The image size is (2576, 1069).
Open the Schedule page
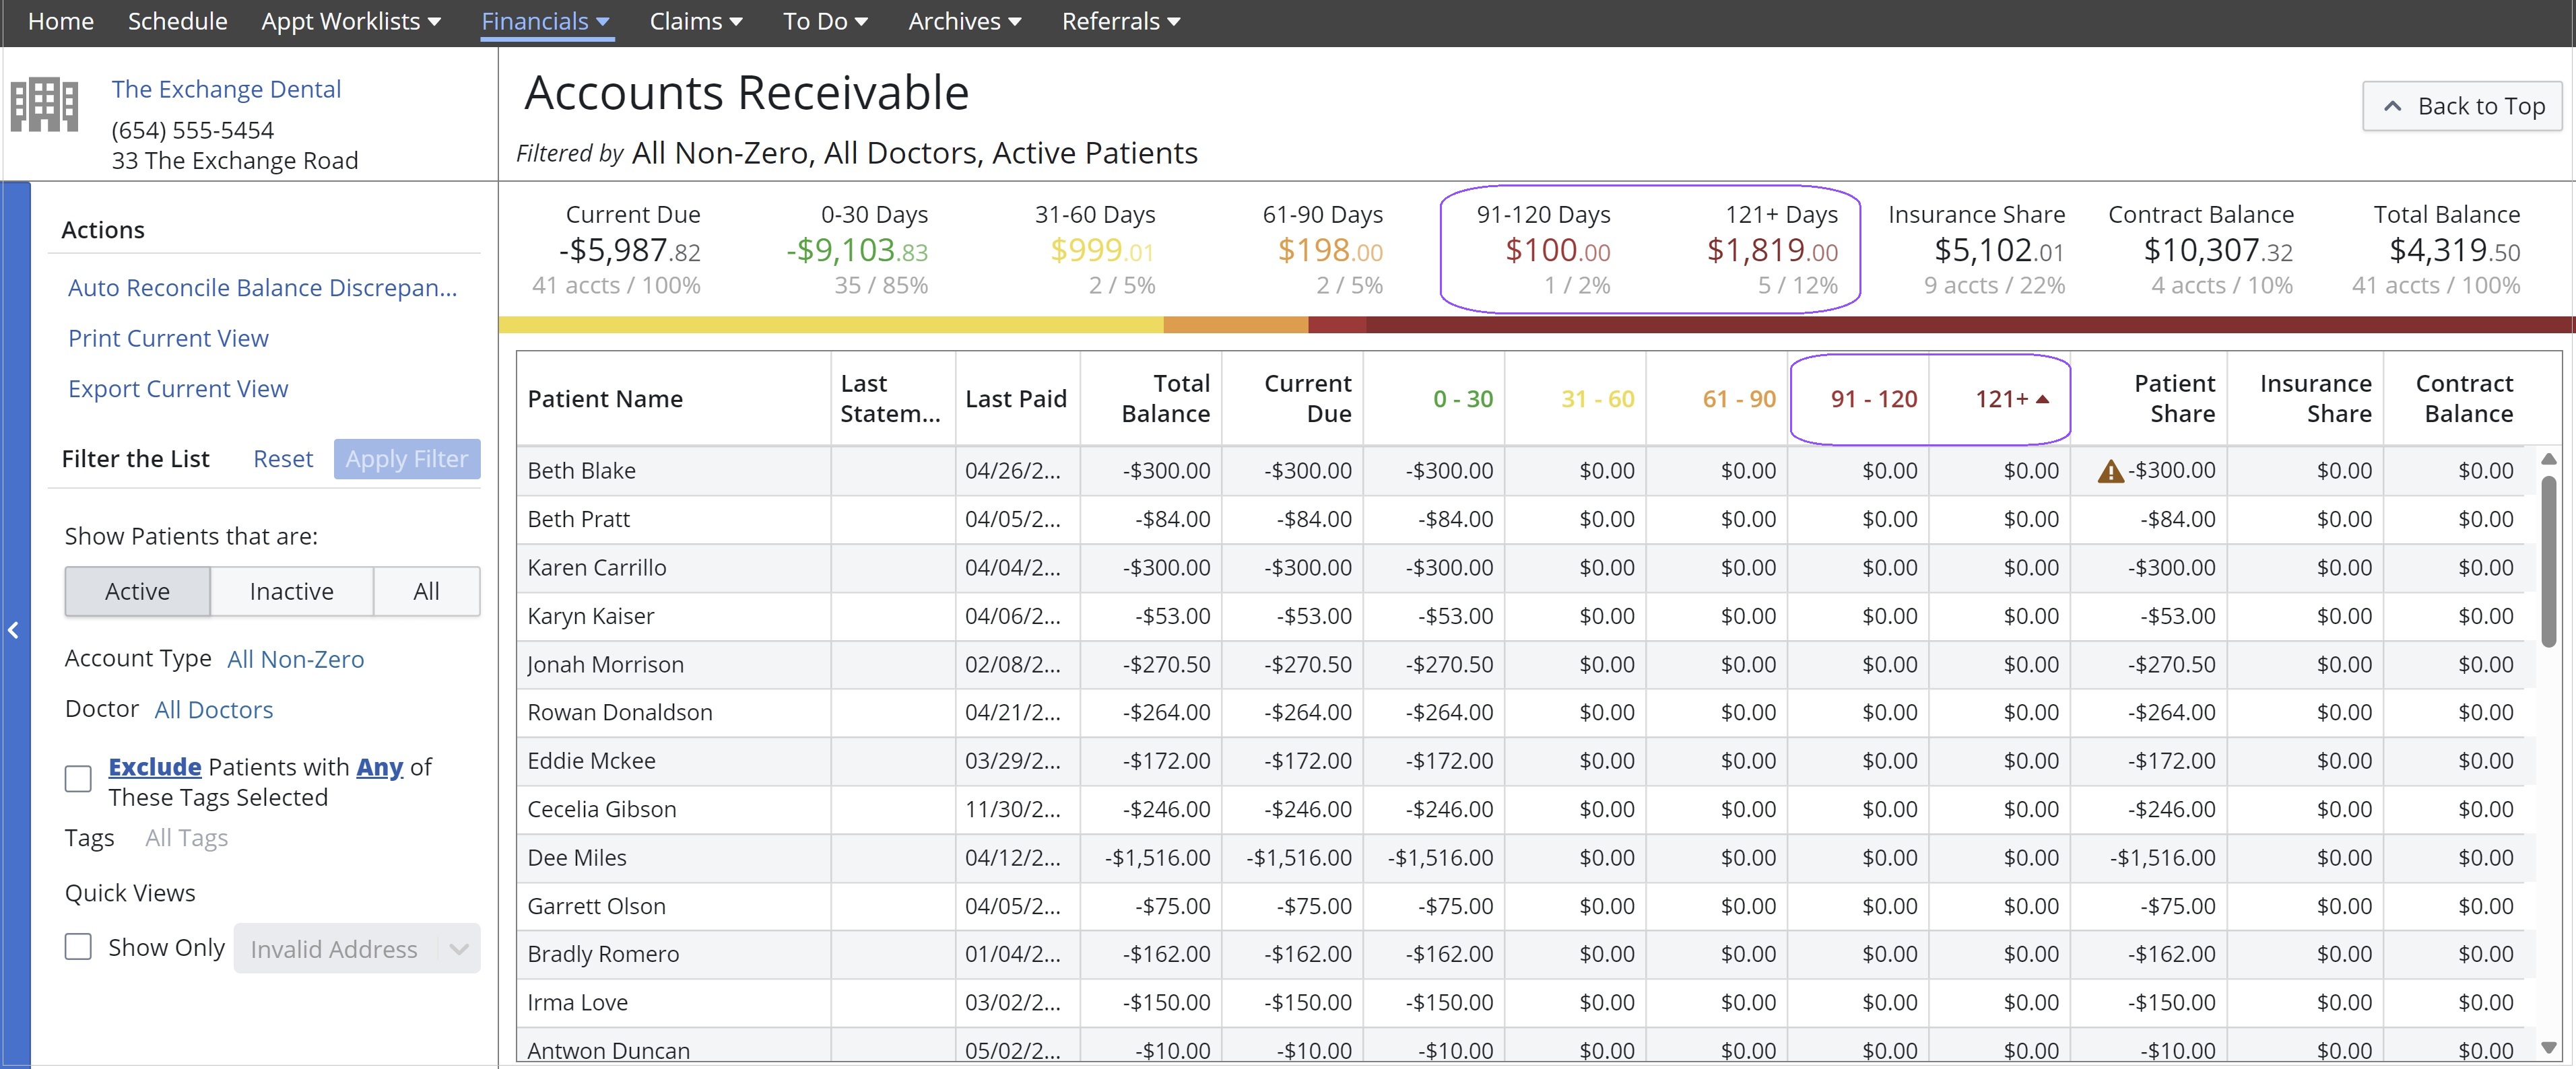178,21
